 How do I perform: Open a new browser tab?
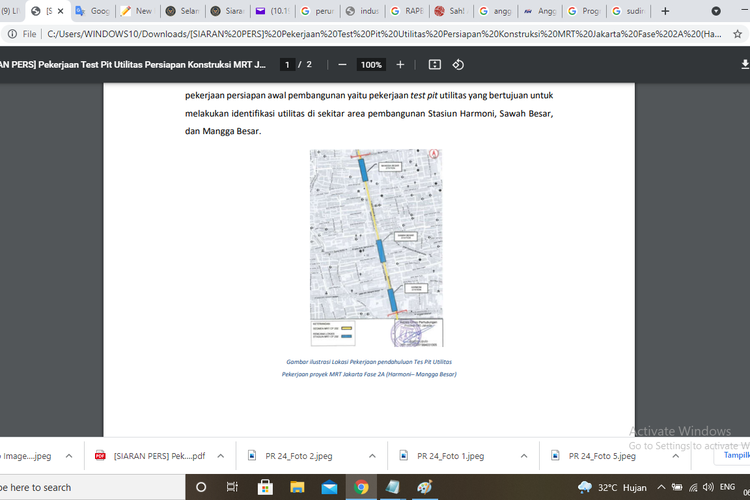[x=665, y=11]
